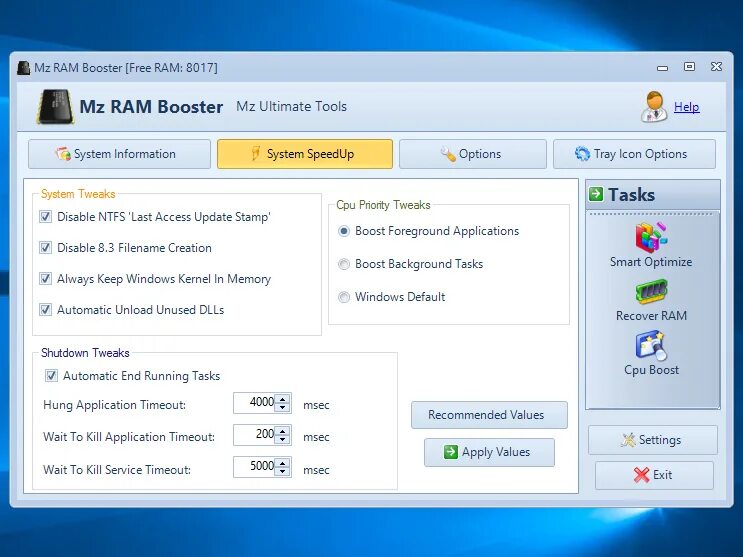The height and width of the screenshot is (557, 743).
Task: Click the Exit button
Action: tap(654, 475)
